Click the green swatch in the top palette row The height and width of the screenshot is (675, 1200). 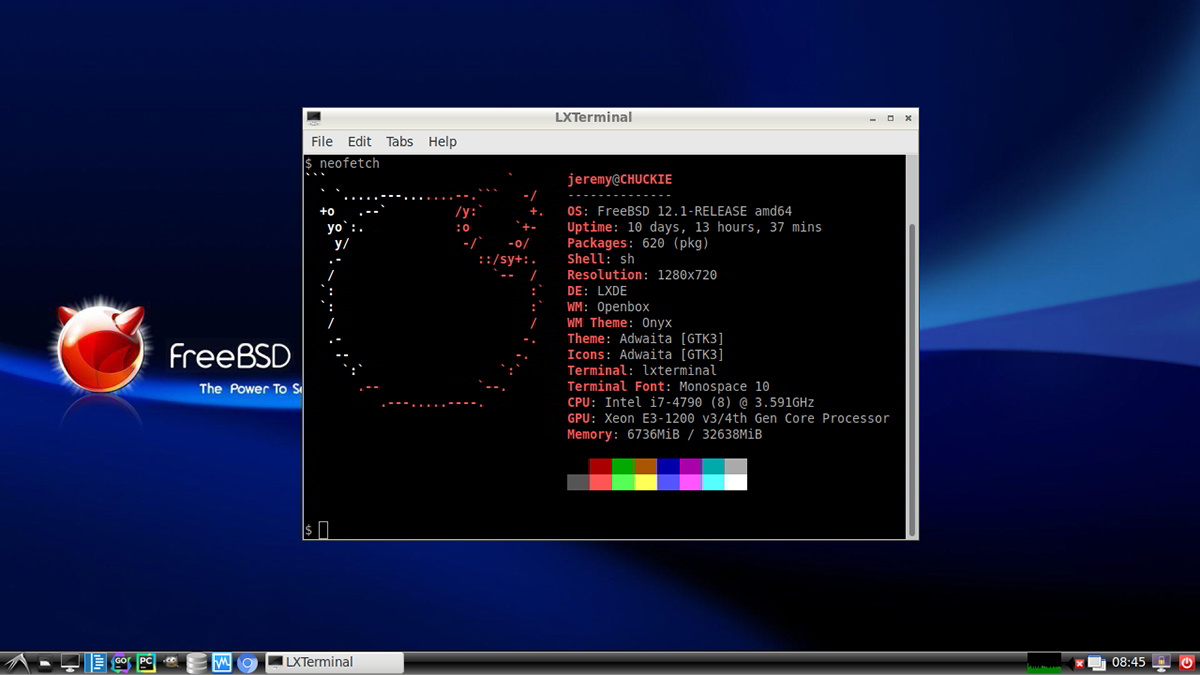[623, 466]
